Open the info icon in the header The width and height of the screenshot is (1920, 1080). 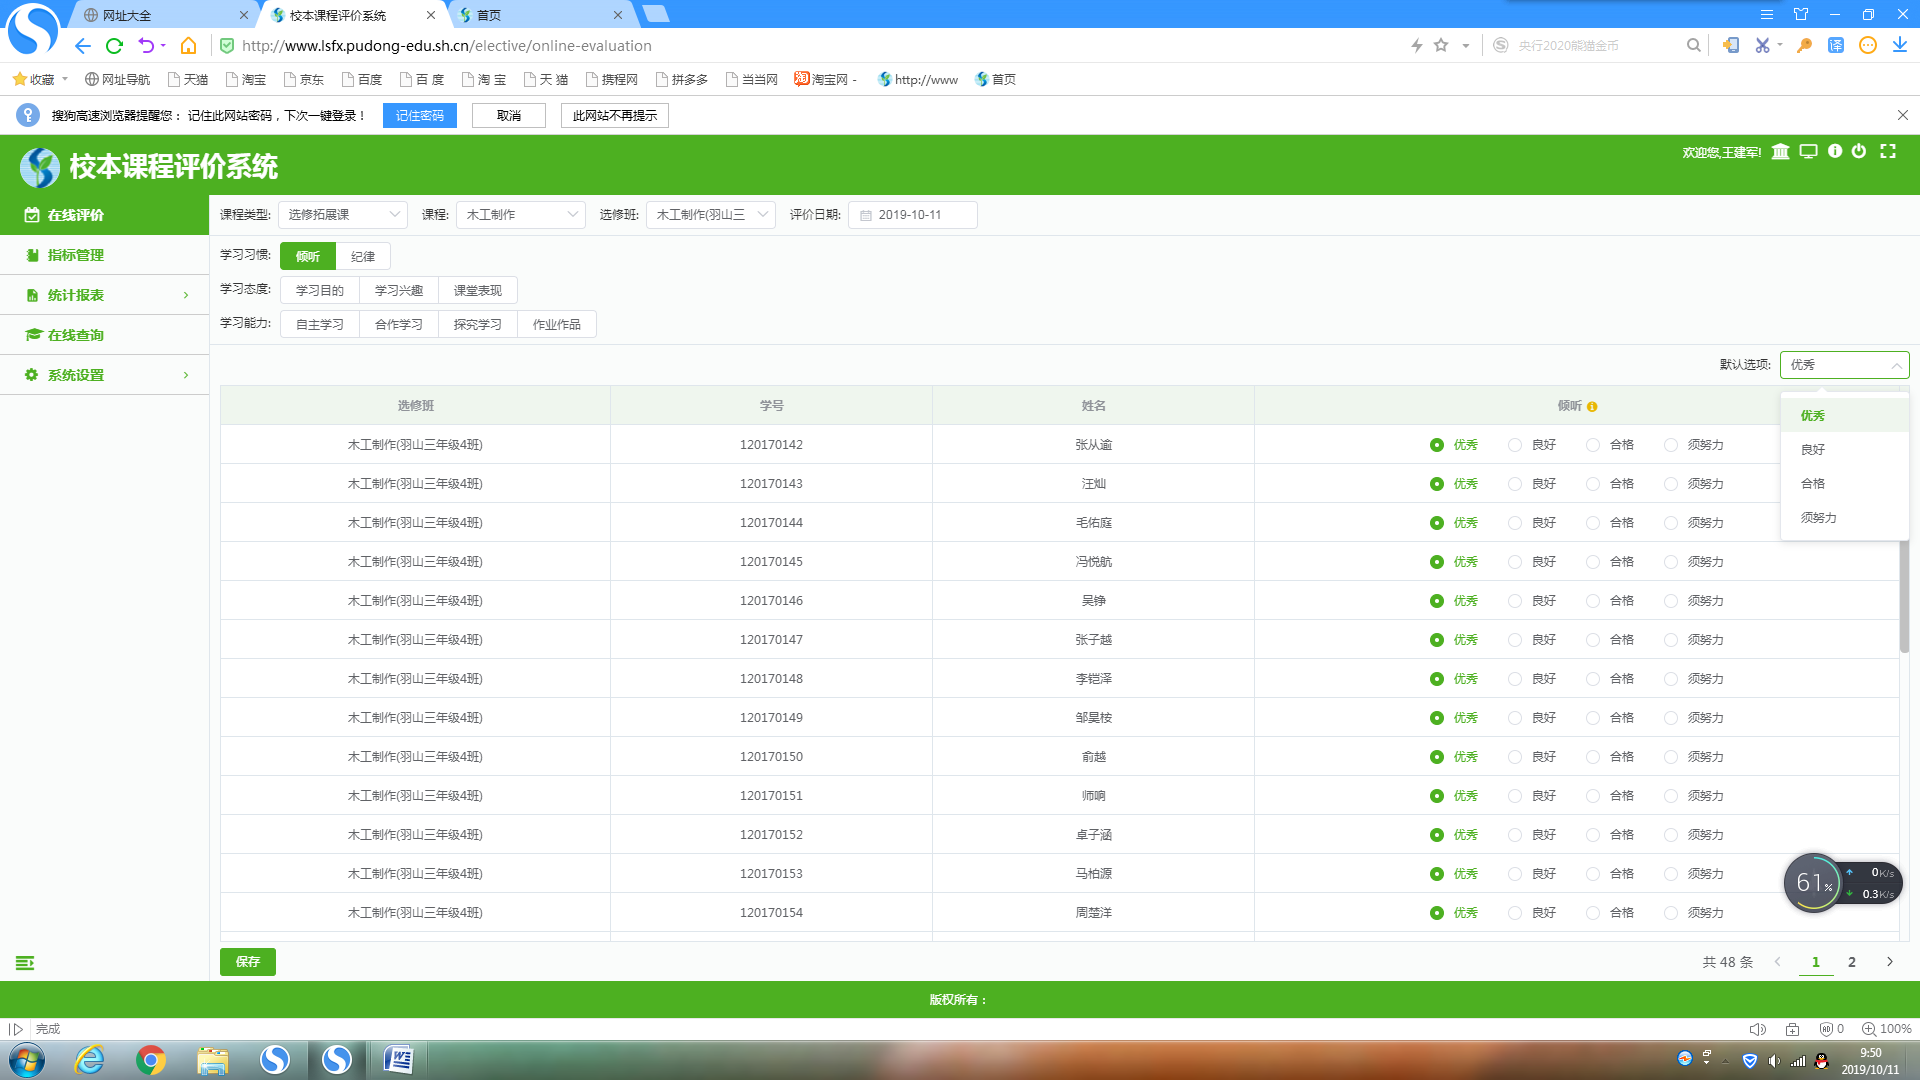pyautogui.click(x=1835, y=151)
